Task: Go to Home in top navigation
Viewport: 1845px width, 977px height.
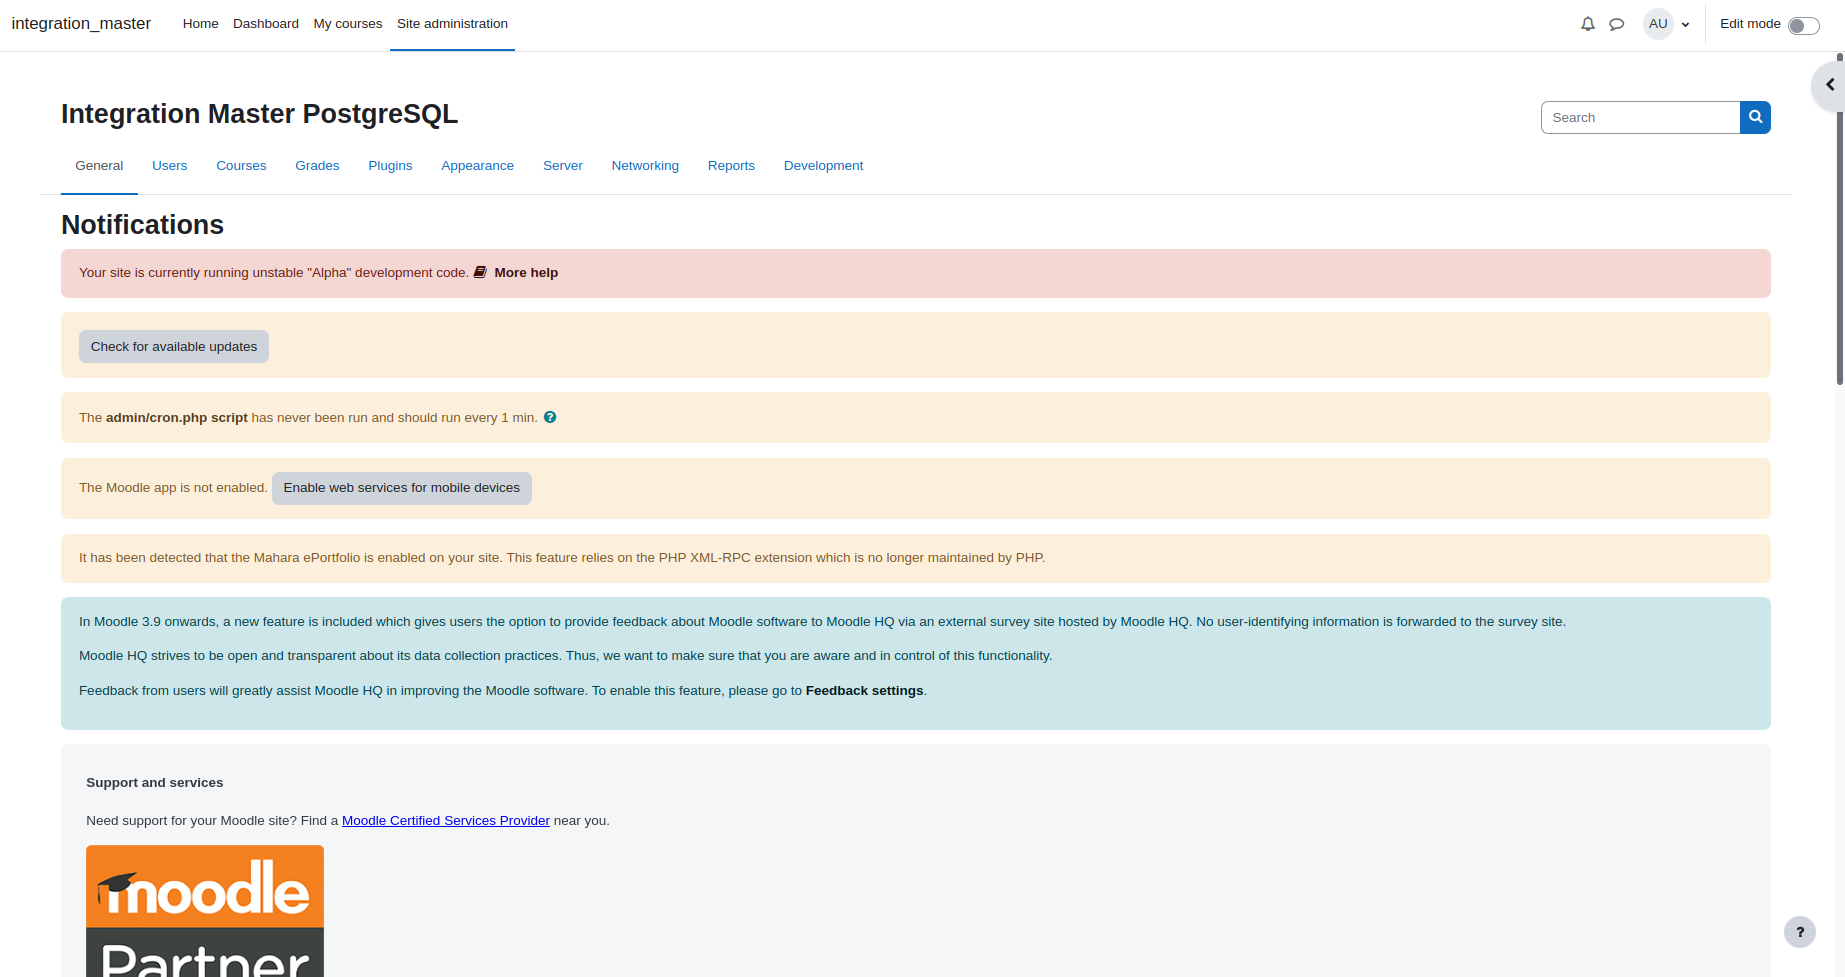Action: [x=200, y=24]
